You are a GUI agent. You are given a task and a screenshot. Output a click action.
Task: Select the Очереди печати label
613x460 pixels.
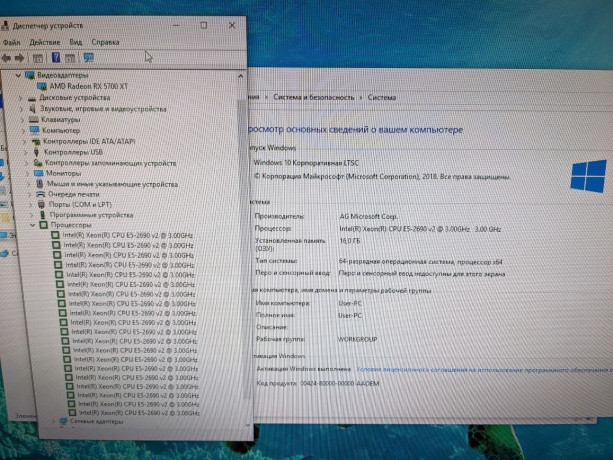pyautogui.click(x=74, y=194)
